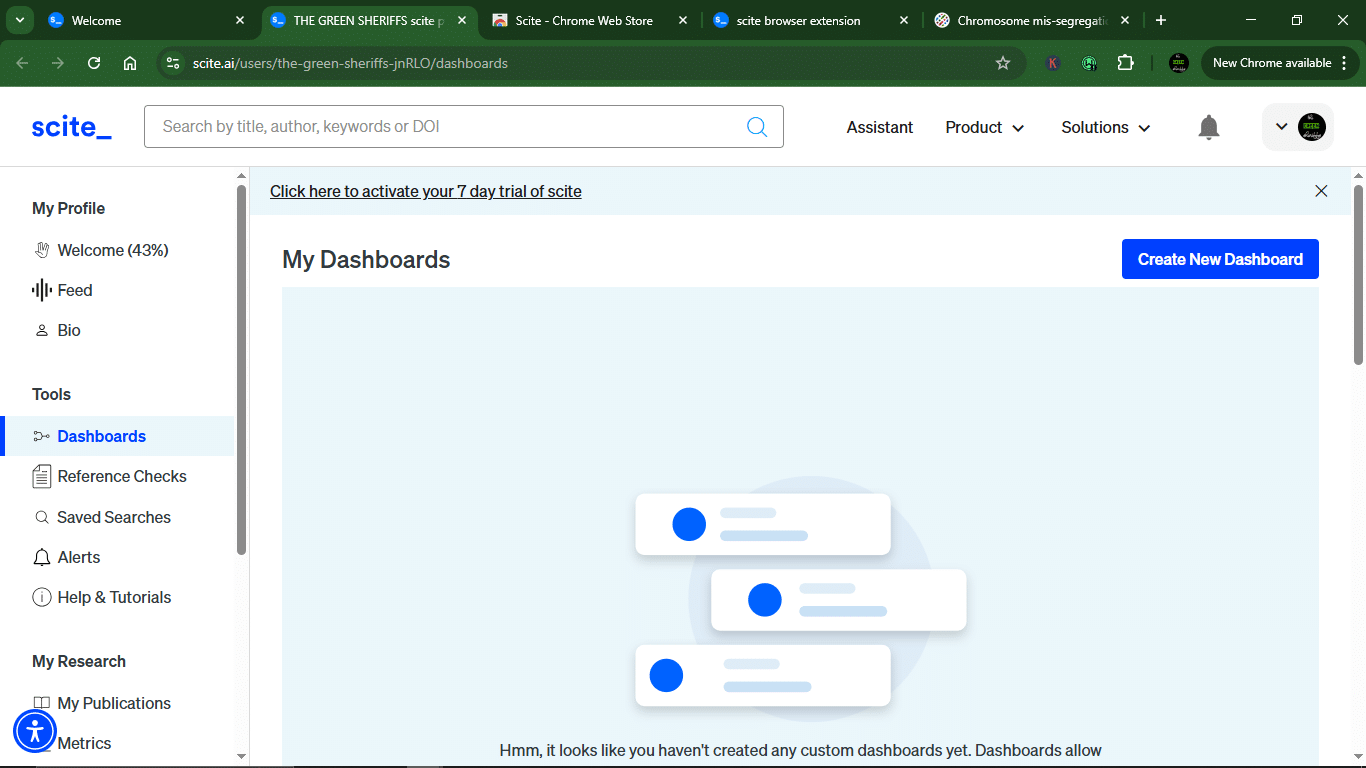
Task: Switch to the Chromosome mis-segregation tab
Action: pyautogui.click(x=1033, y=20)
